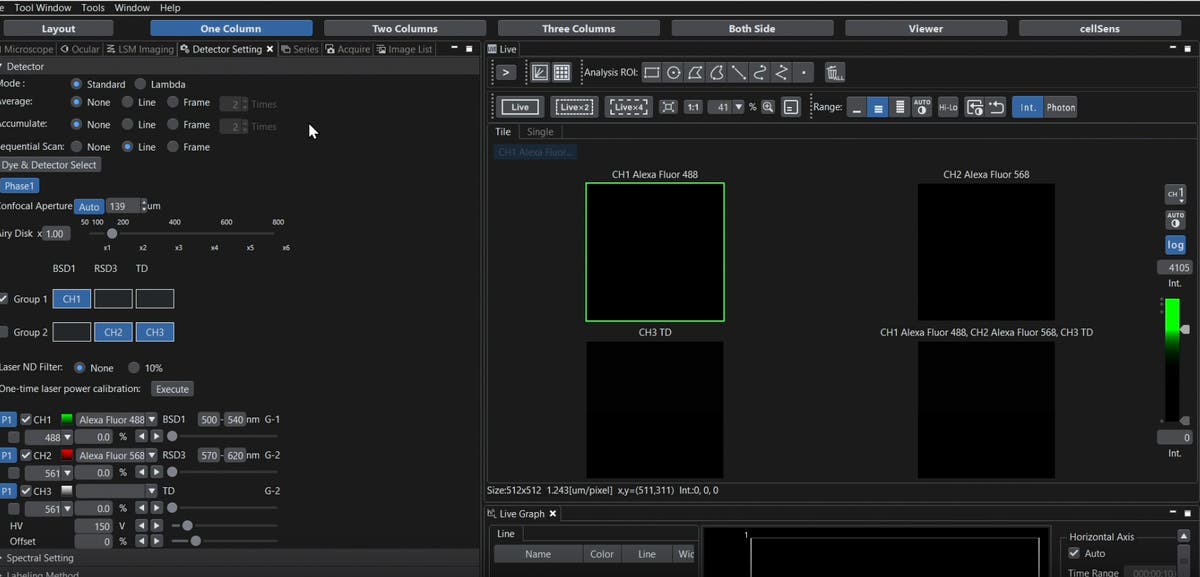The image size is (1200, 577).
Task: Start acquisition with the Live button
Action: click(x=519, y=107)
